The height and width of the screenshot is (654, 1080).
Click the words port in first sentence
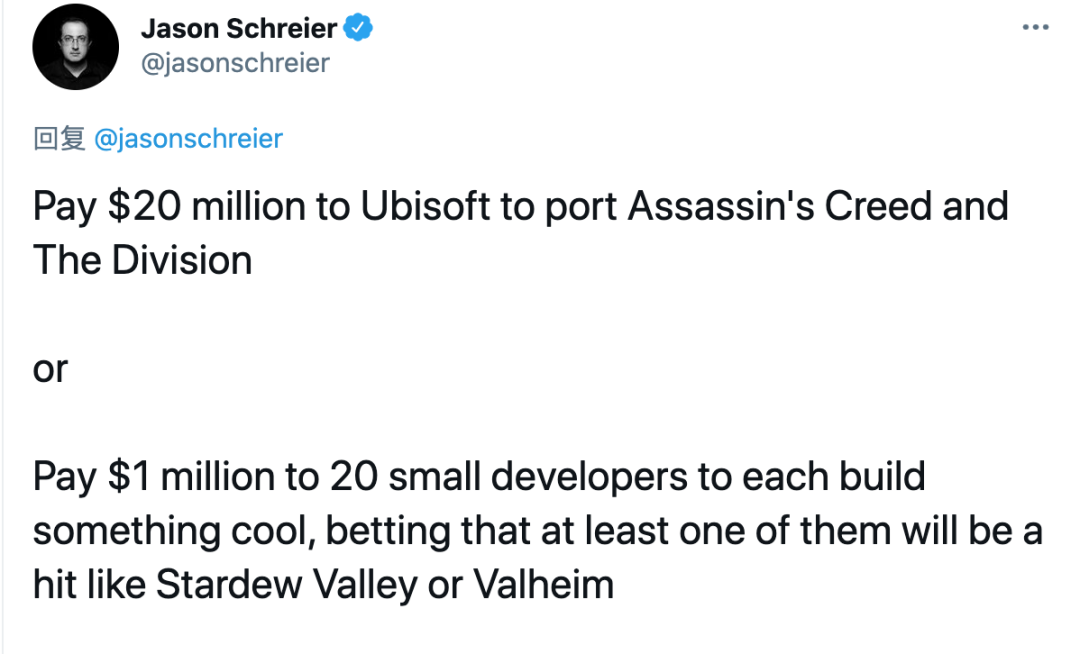tap(581, 209)
